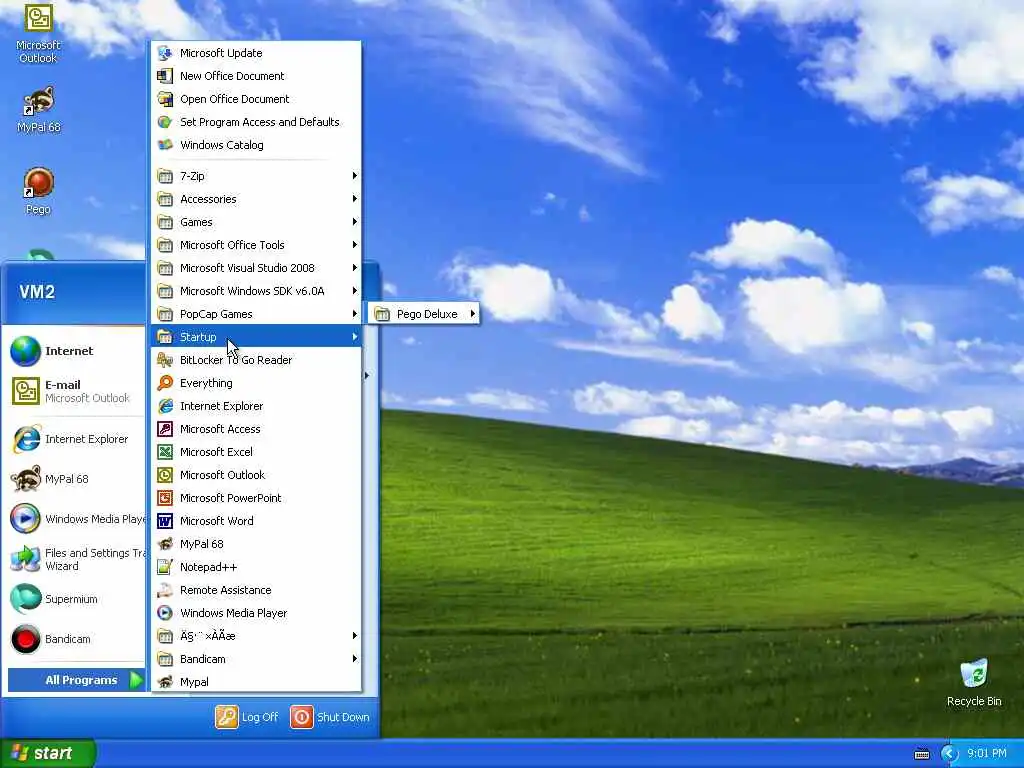Click the Log Off button
Viewport: 1024px width, 768px height.
(247, 717)
